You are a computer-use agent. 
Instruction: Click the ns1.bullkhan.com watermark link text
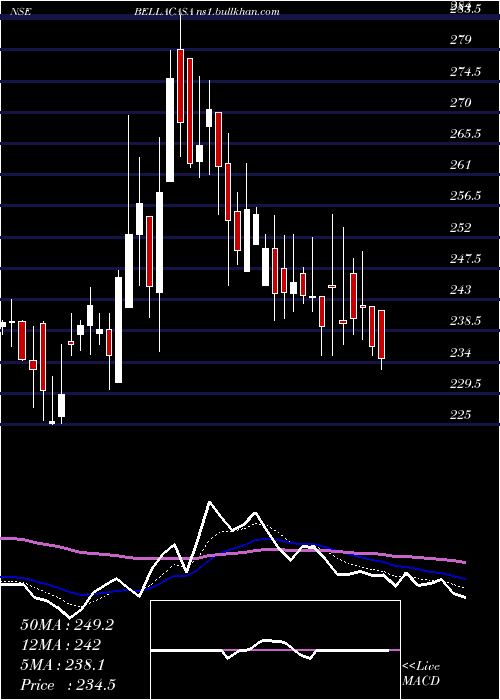(238, 12)
